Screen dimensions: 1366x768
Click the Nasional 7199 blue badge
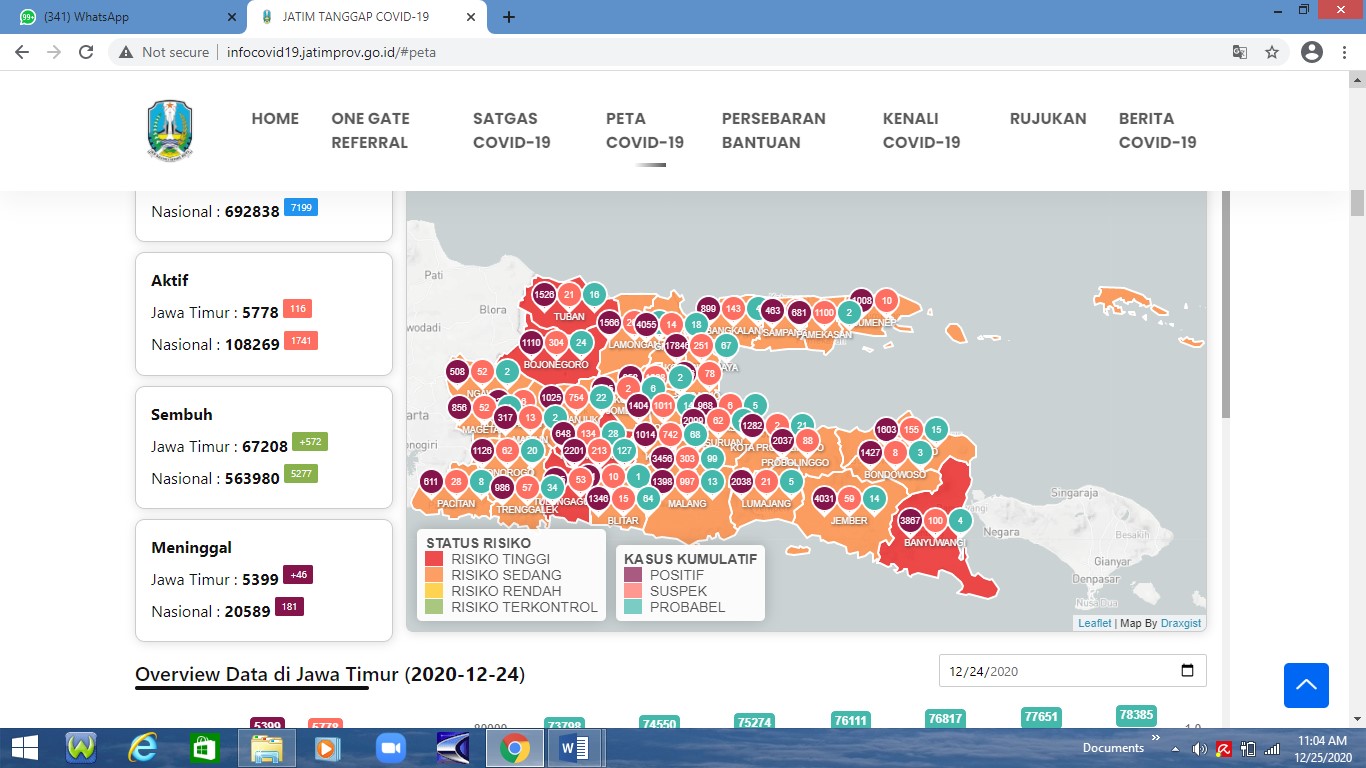[x=300, y=207]
